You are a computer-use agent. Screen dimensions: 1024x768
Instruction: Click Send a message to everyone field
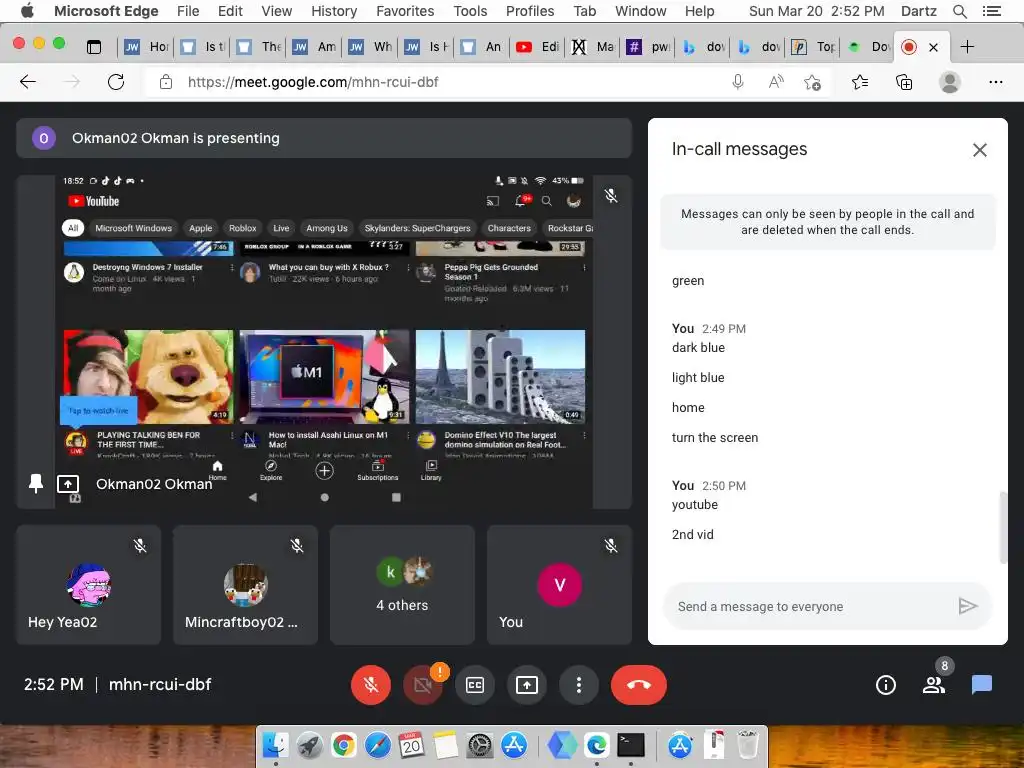point(810,606)
